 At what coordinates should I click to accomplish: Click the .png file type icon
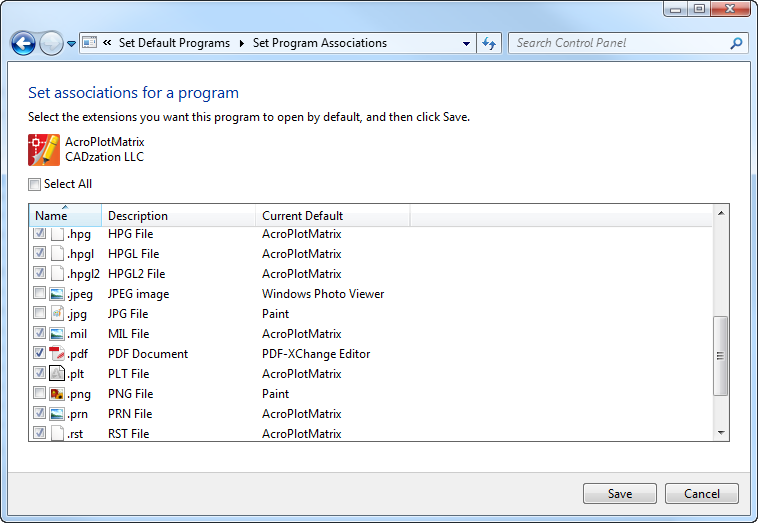tap(57, 394)
